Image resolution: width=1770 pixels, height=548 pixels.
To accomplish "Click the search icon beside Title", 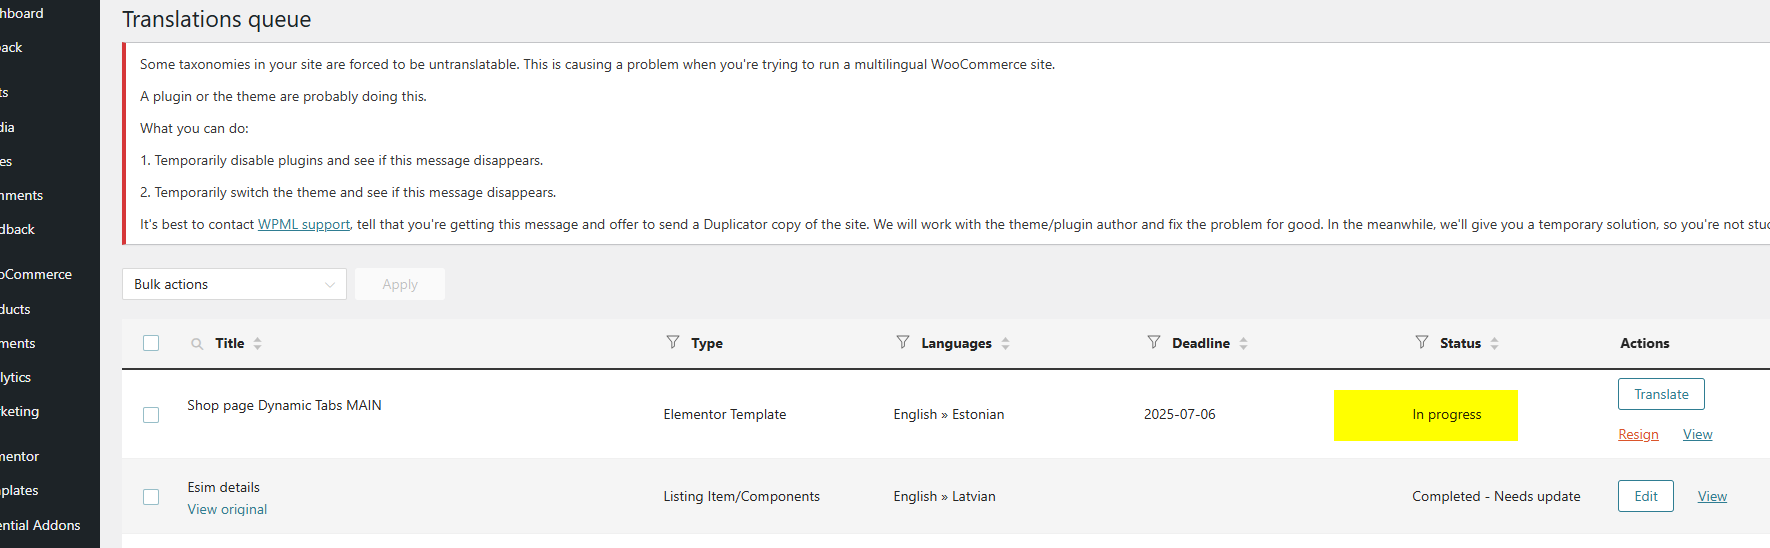I will click(197, 344).
